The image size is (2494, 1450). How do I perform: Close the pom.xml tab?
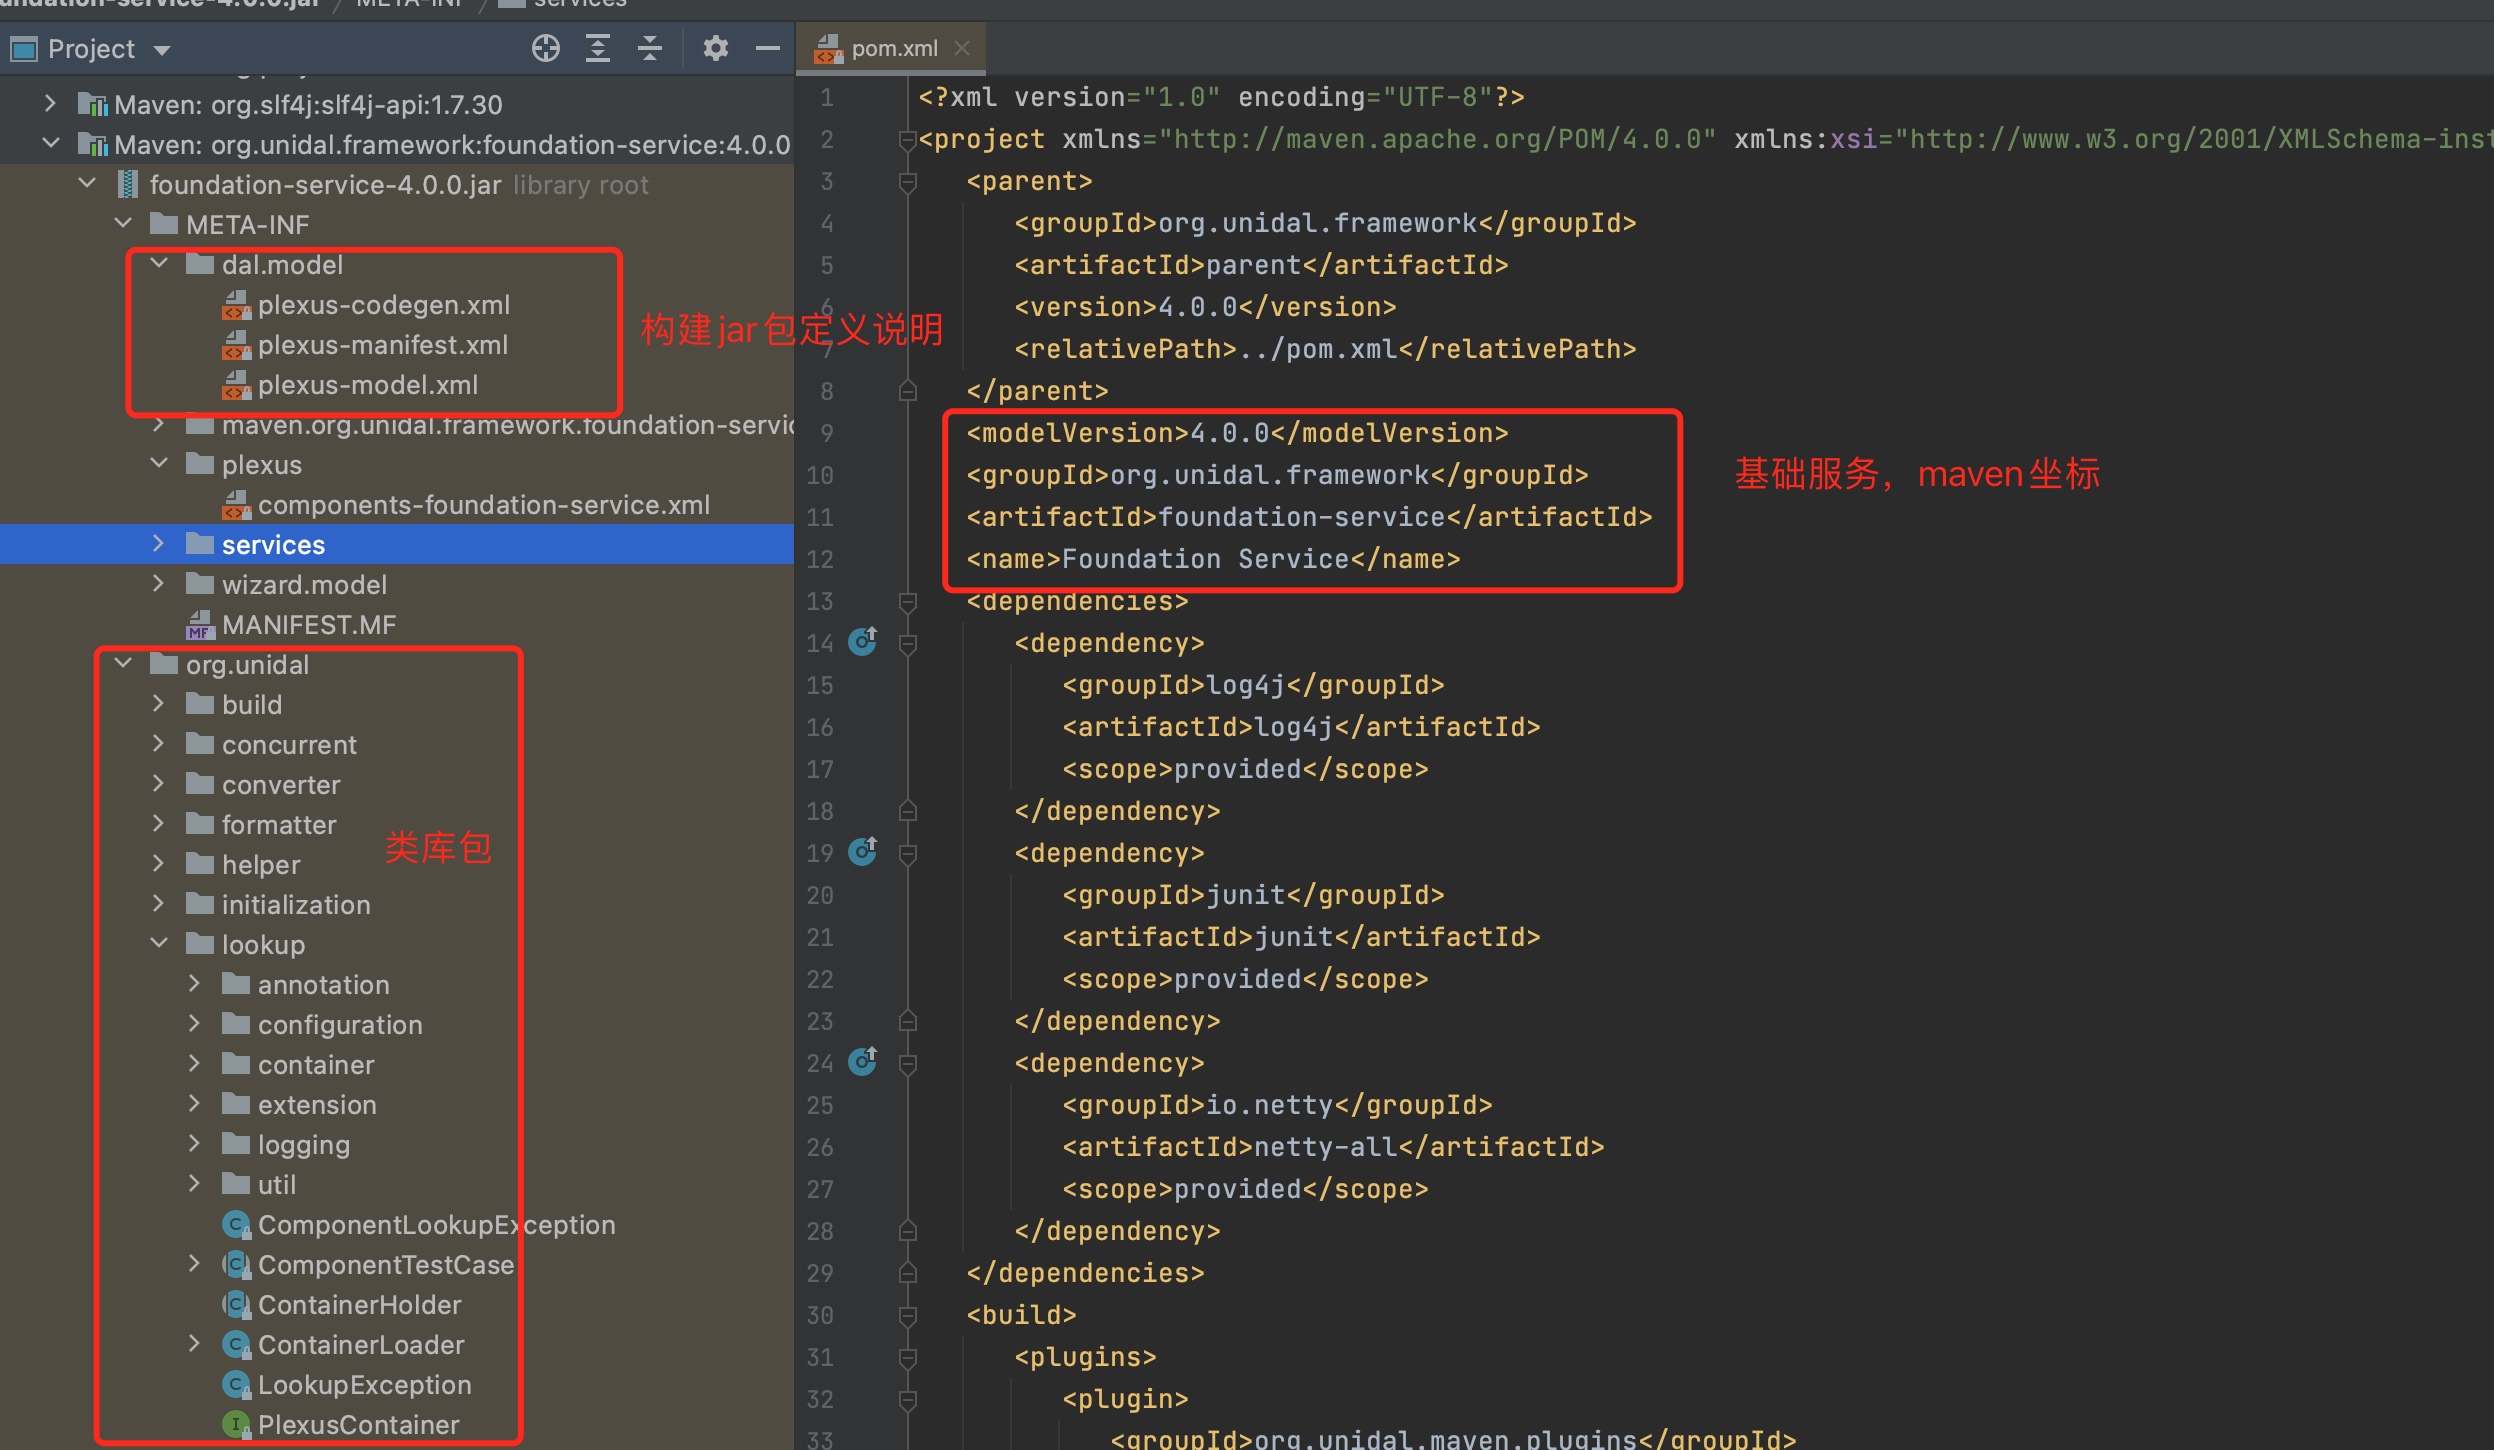962,48
